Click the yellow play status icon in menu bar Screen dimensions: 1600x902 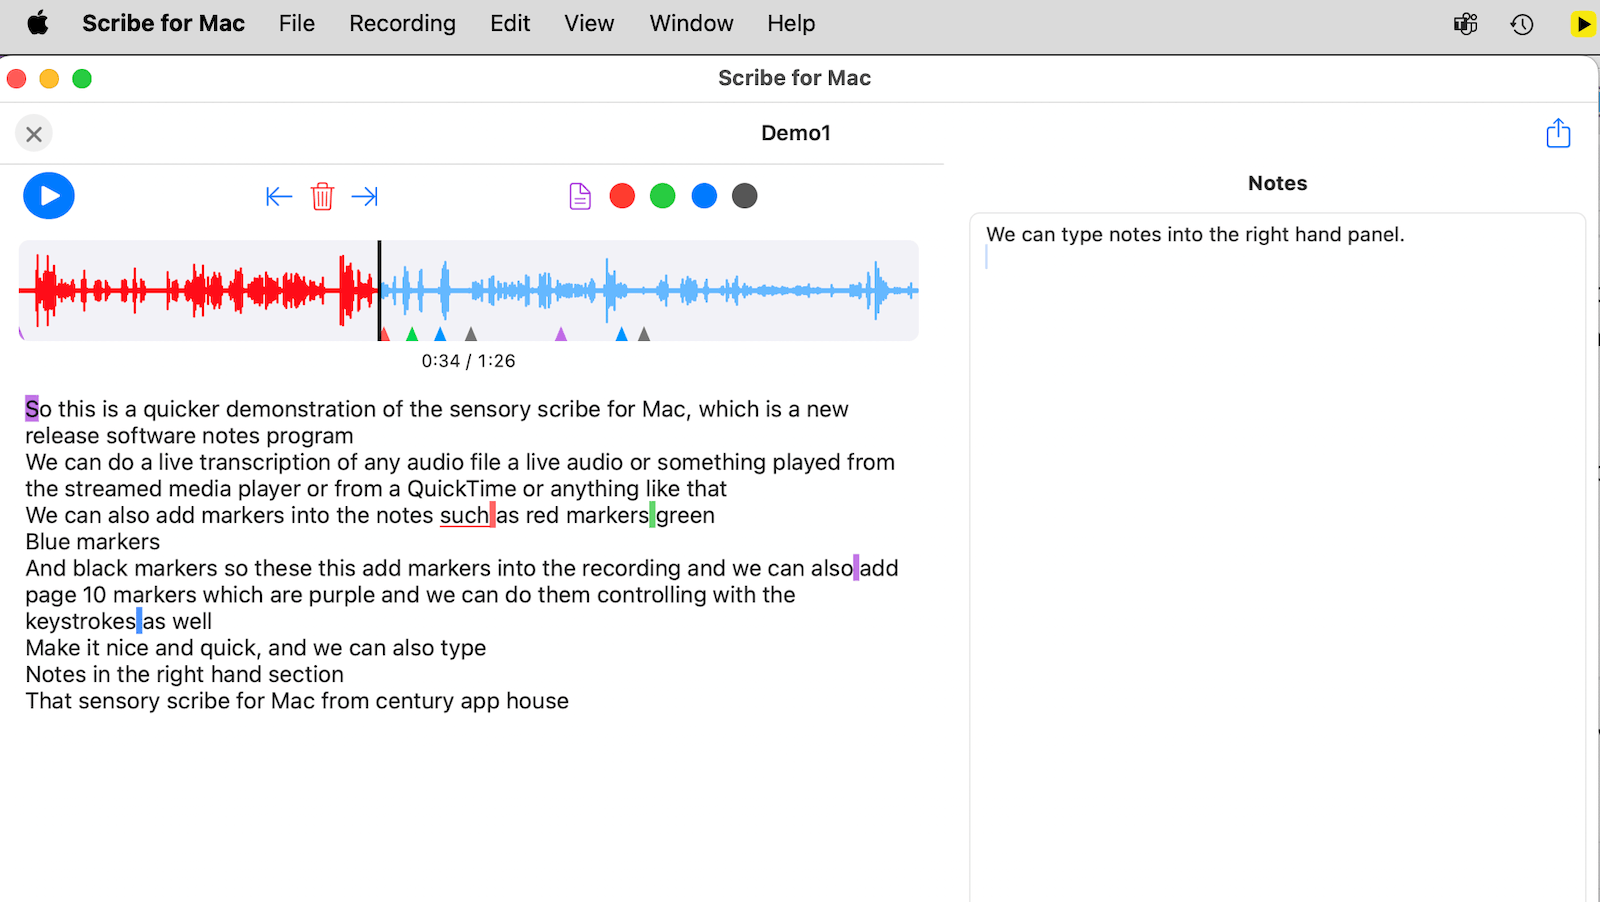pos(1582,23)
